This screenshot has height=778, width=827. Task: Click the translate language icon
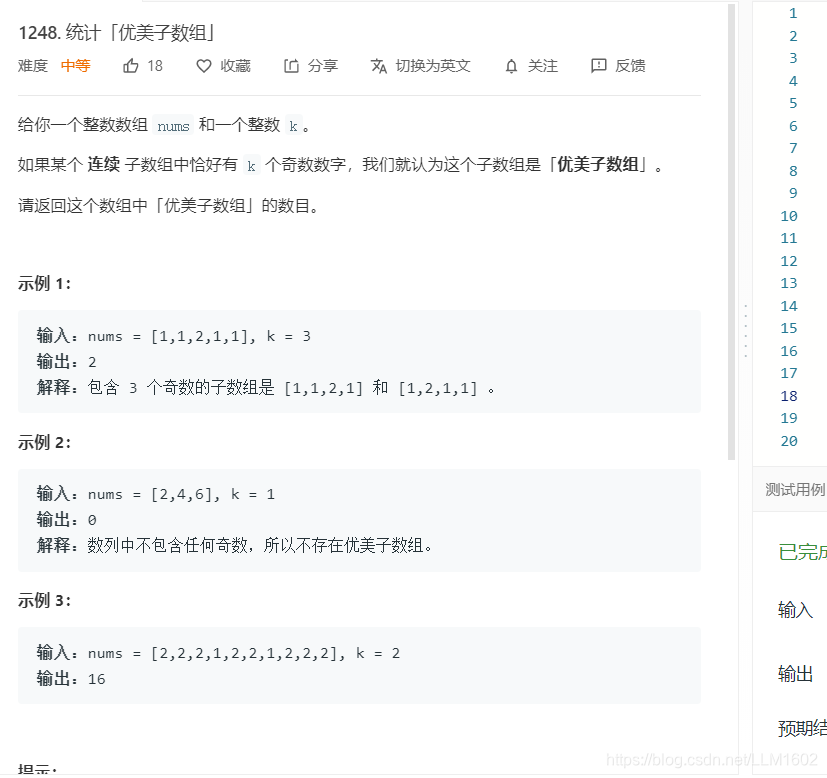pos(379,66)
